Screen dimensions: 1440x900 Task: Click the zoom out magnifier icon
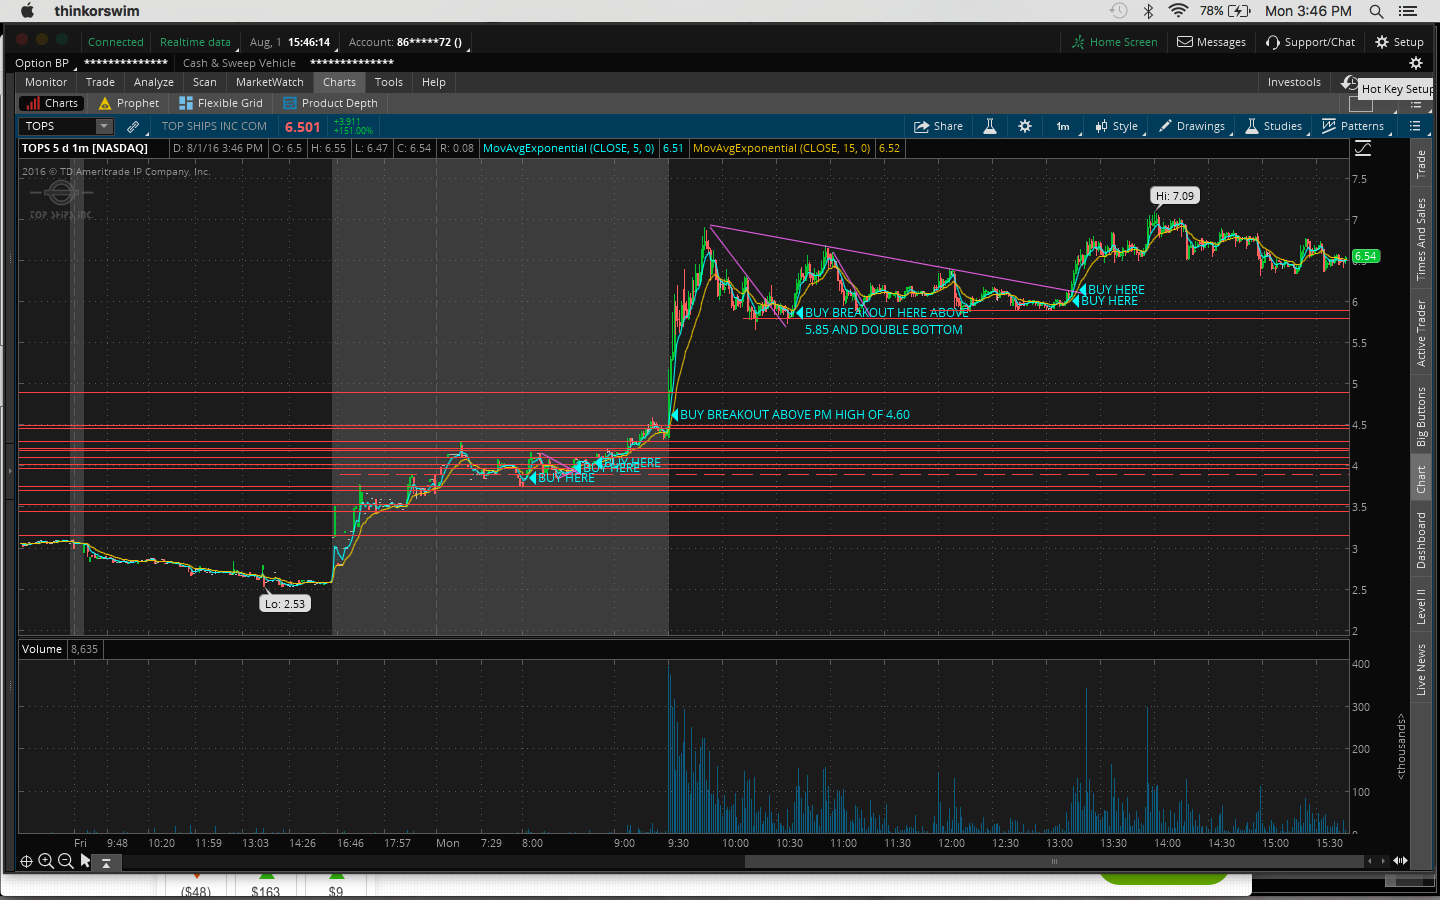tap(65, 861)
